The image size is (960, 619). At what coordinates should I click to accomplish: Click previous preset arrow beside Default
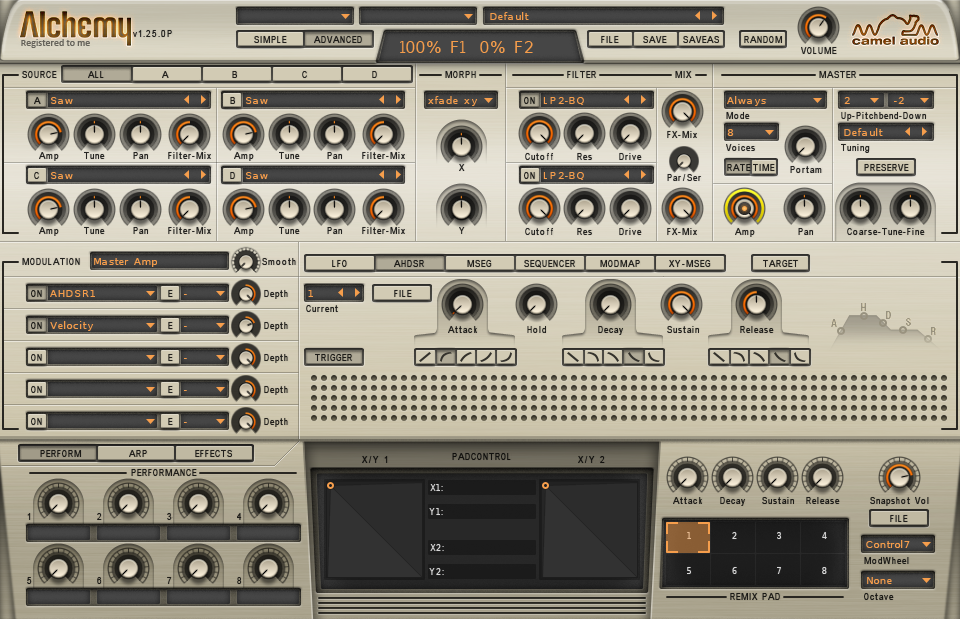697,16
